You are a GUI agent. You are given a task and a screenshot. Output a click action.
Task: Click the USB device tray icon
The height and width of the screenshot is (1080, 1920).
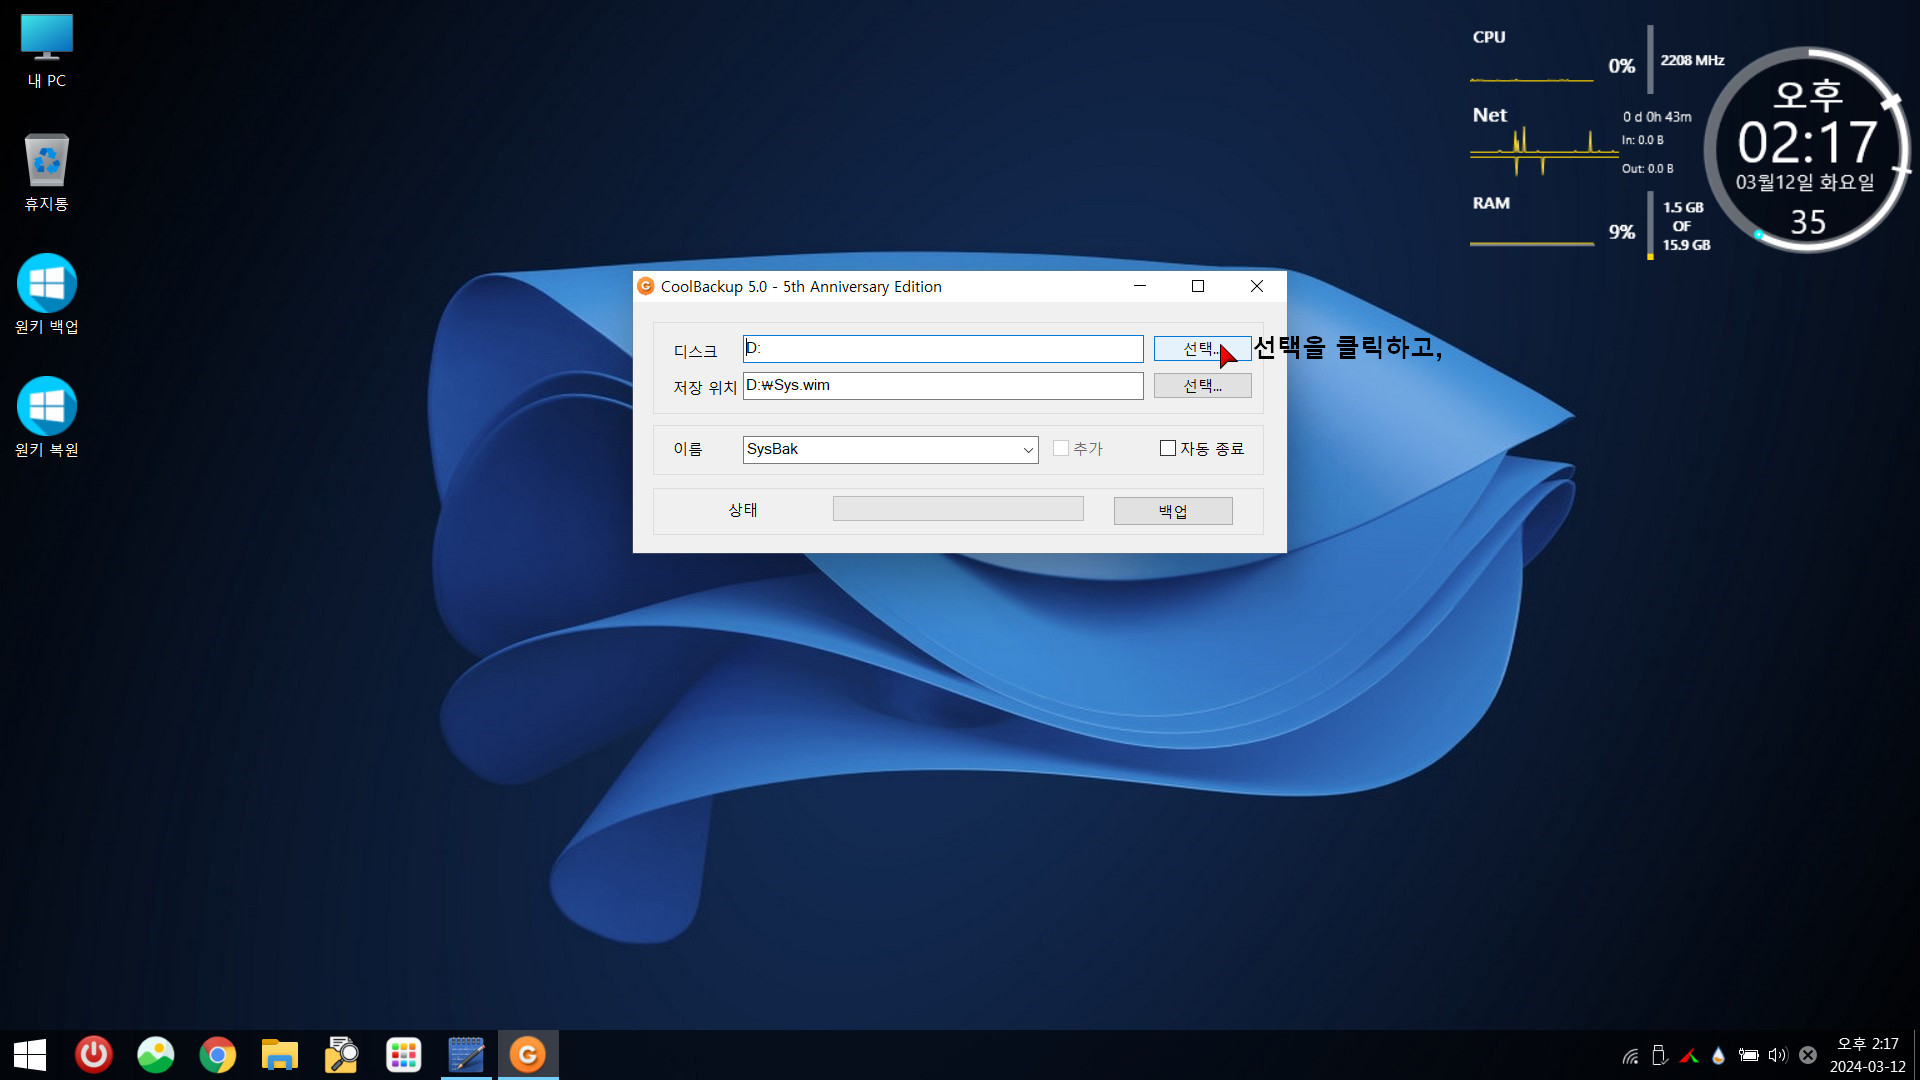coord(1660,1055)
